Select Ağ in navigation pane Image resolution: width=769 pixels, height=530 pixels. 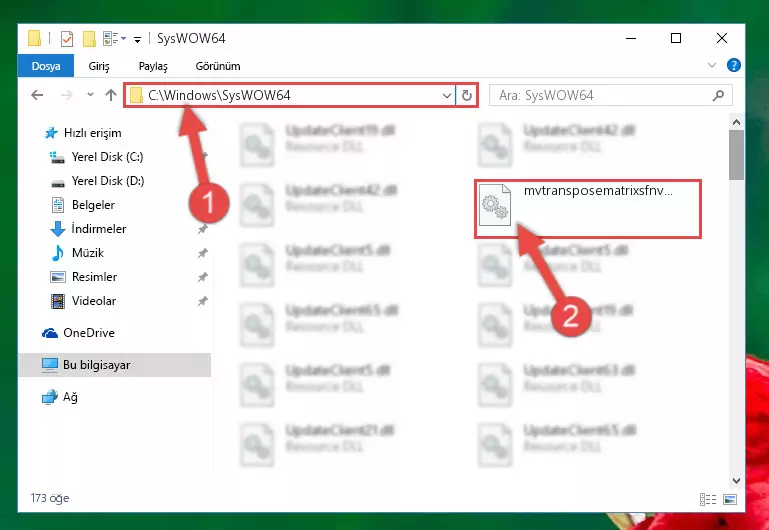click(x=70, y=397)
